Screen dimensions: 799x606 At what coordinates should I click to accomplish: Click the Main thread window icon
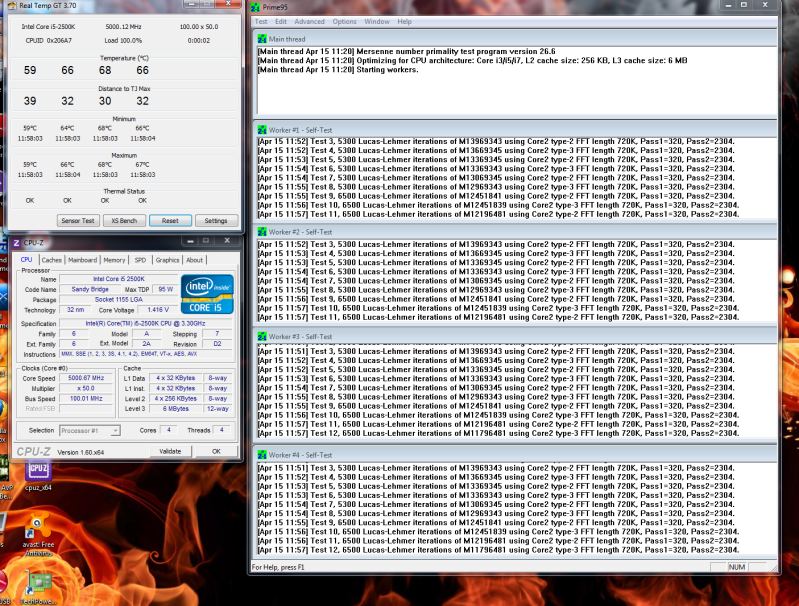262,39
